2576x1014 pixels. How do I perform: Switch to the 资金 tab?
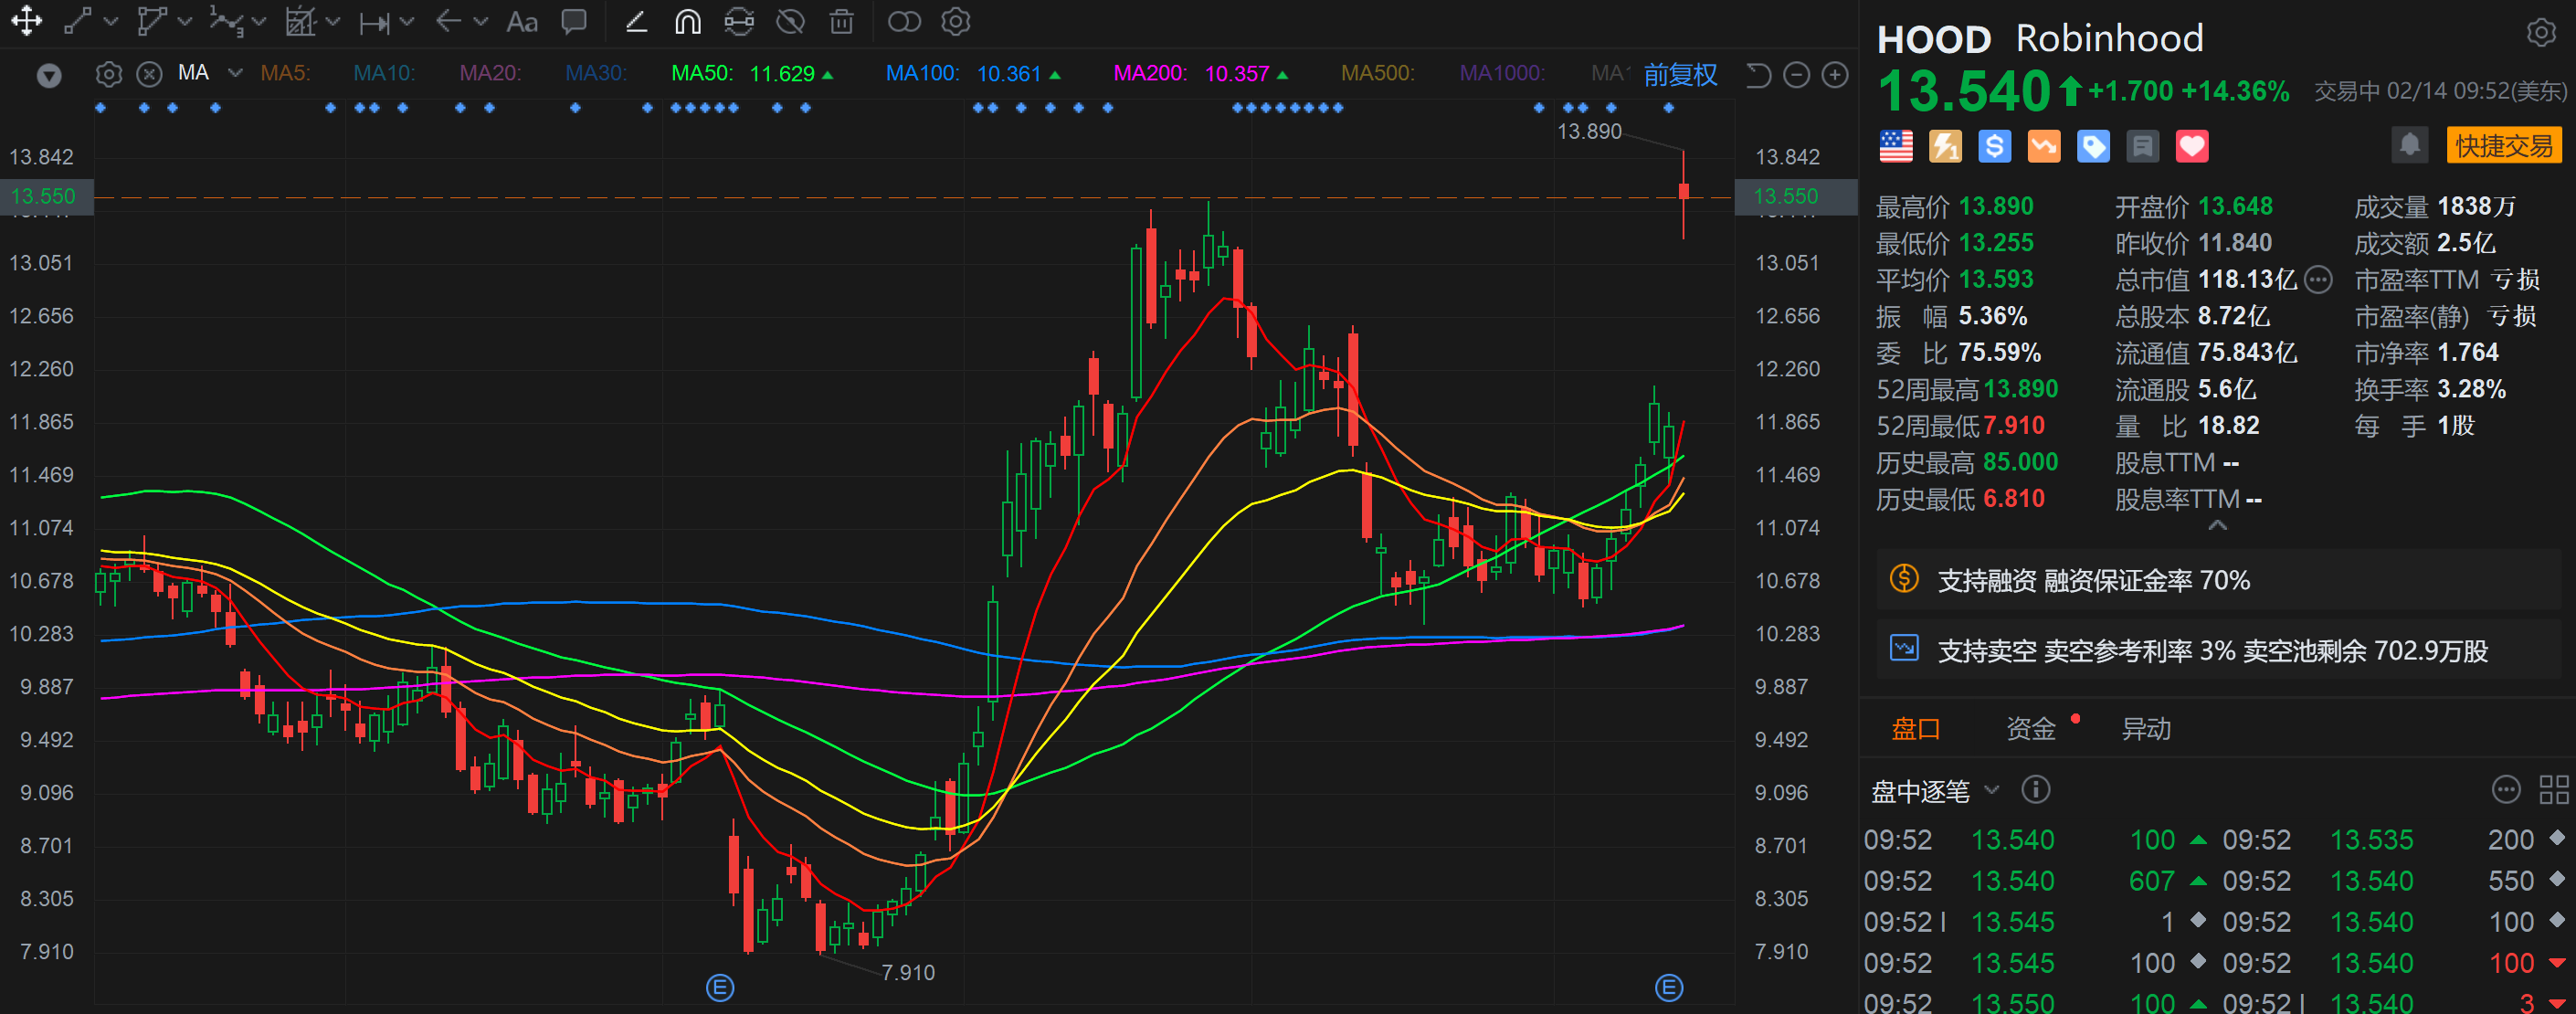click(2030, 729)
